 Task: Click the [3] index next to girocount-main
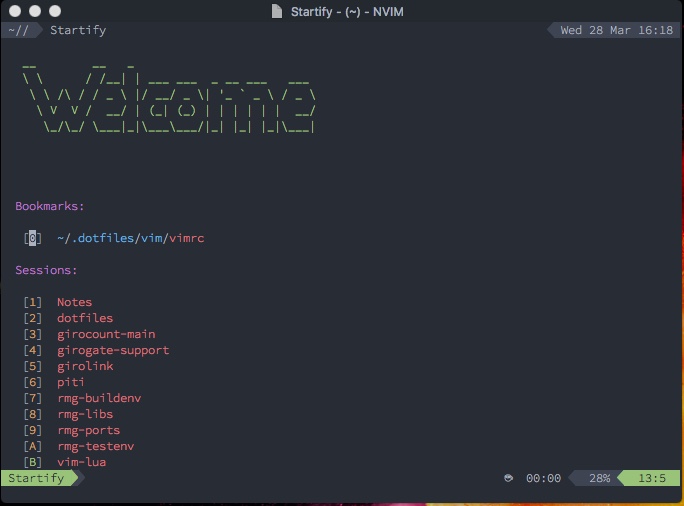tap(33, 335)
